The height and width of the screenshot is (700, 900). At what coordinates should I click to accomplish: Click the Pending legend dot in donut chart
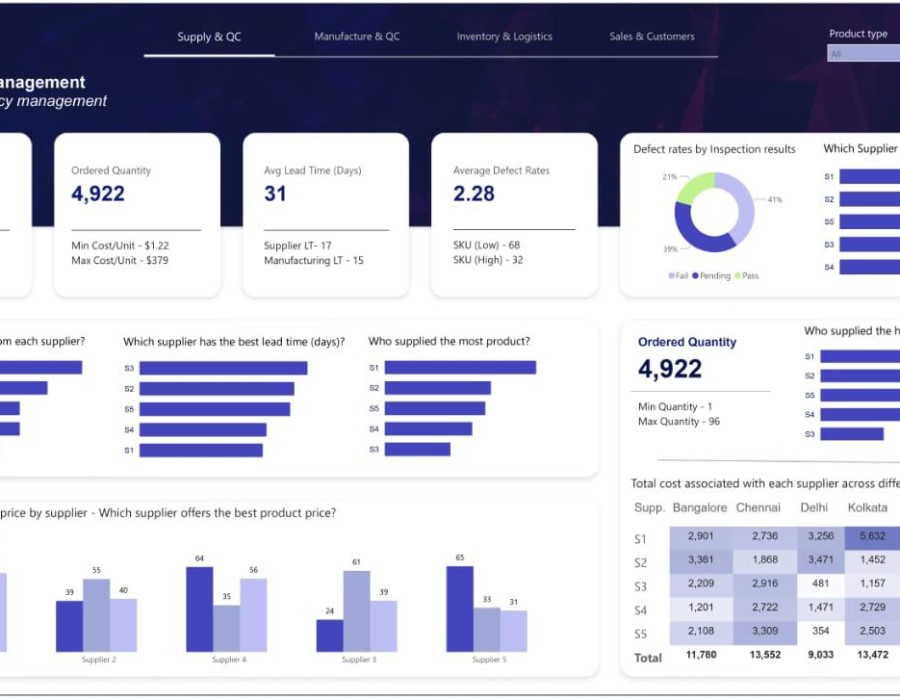click(698, 276)
